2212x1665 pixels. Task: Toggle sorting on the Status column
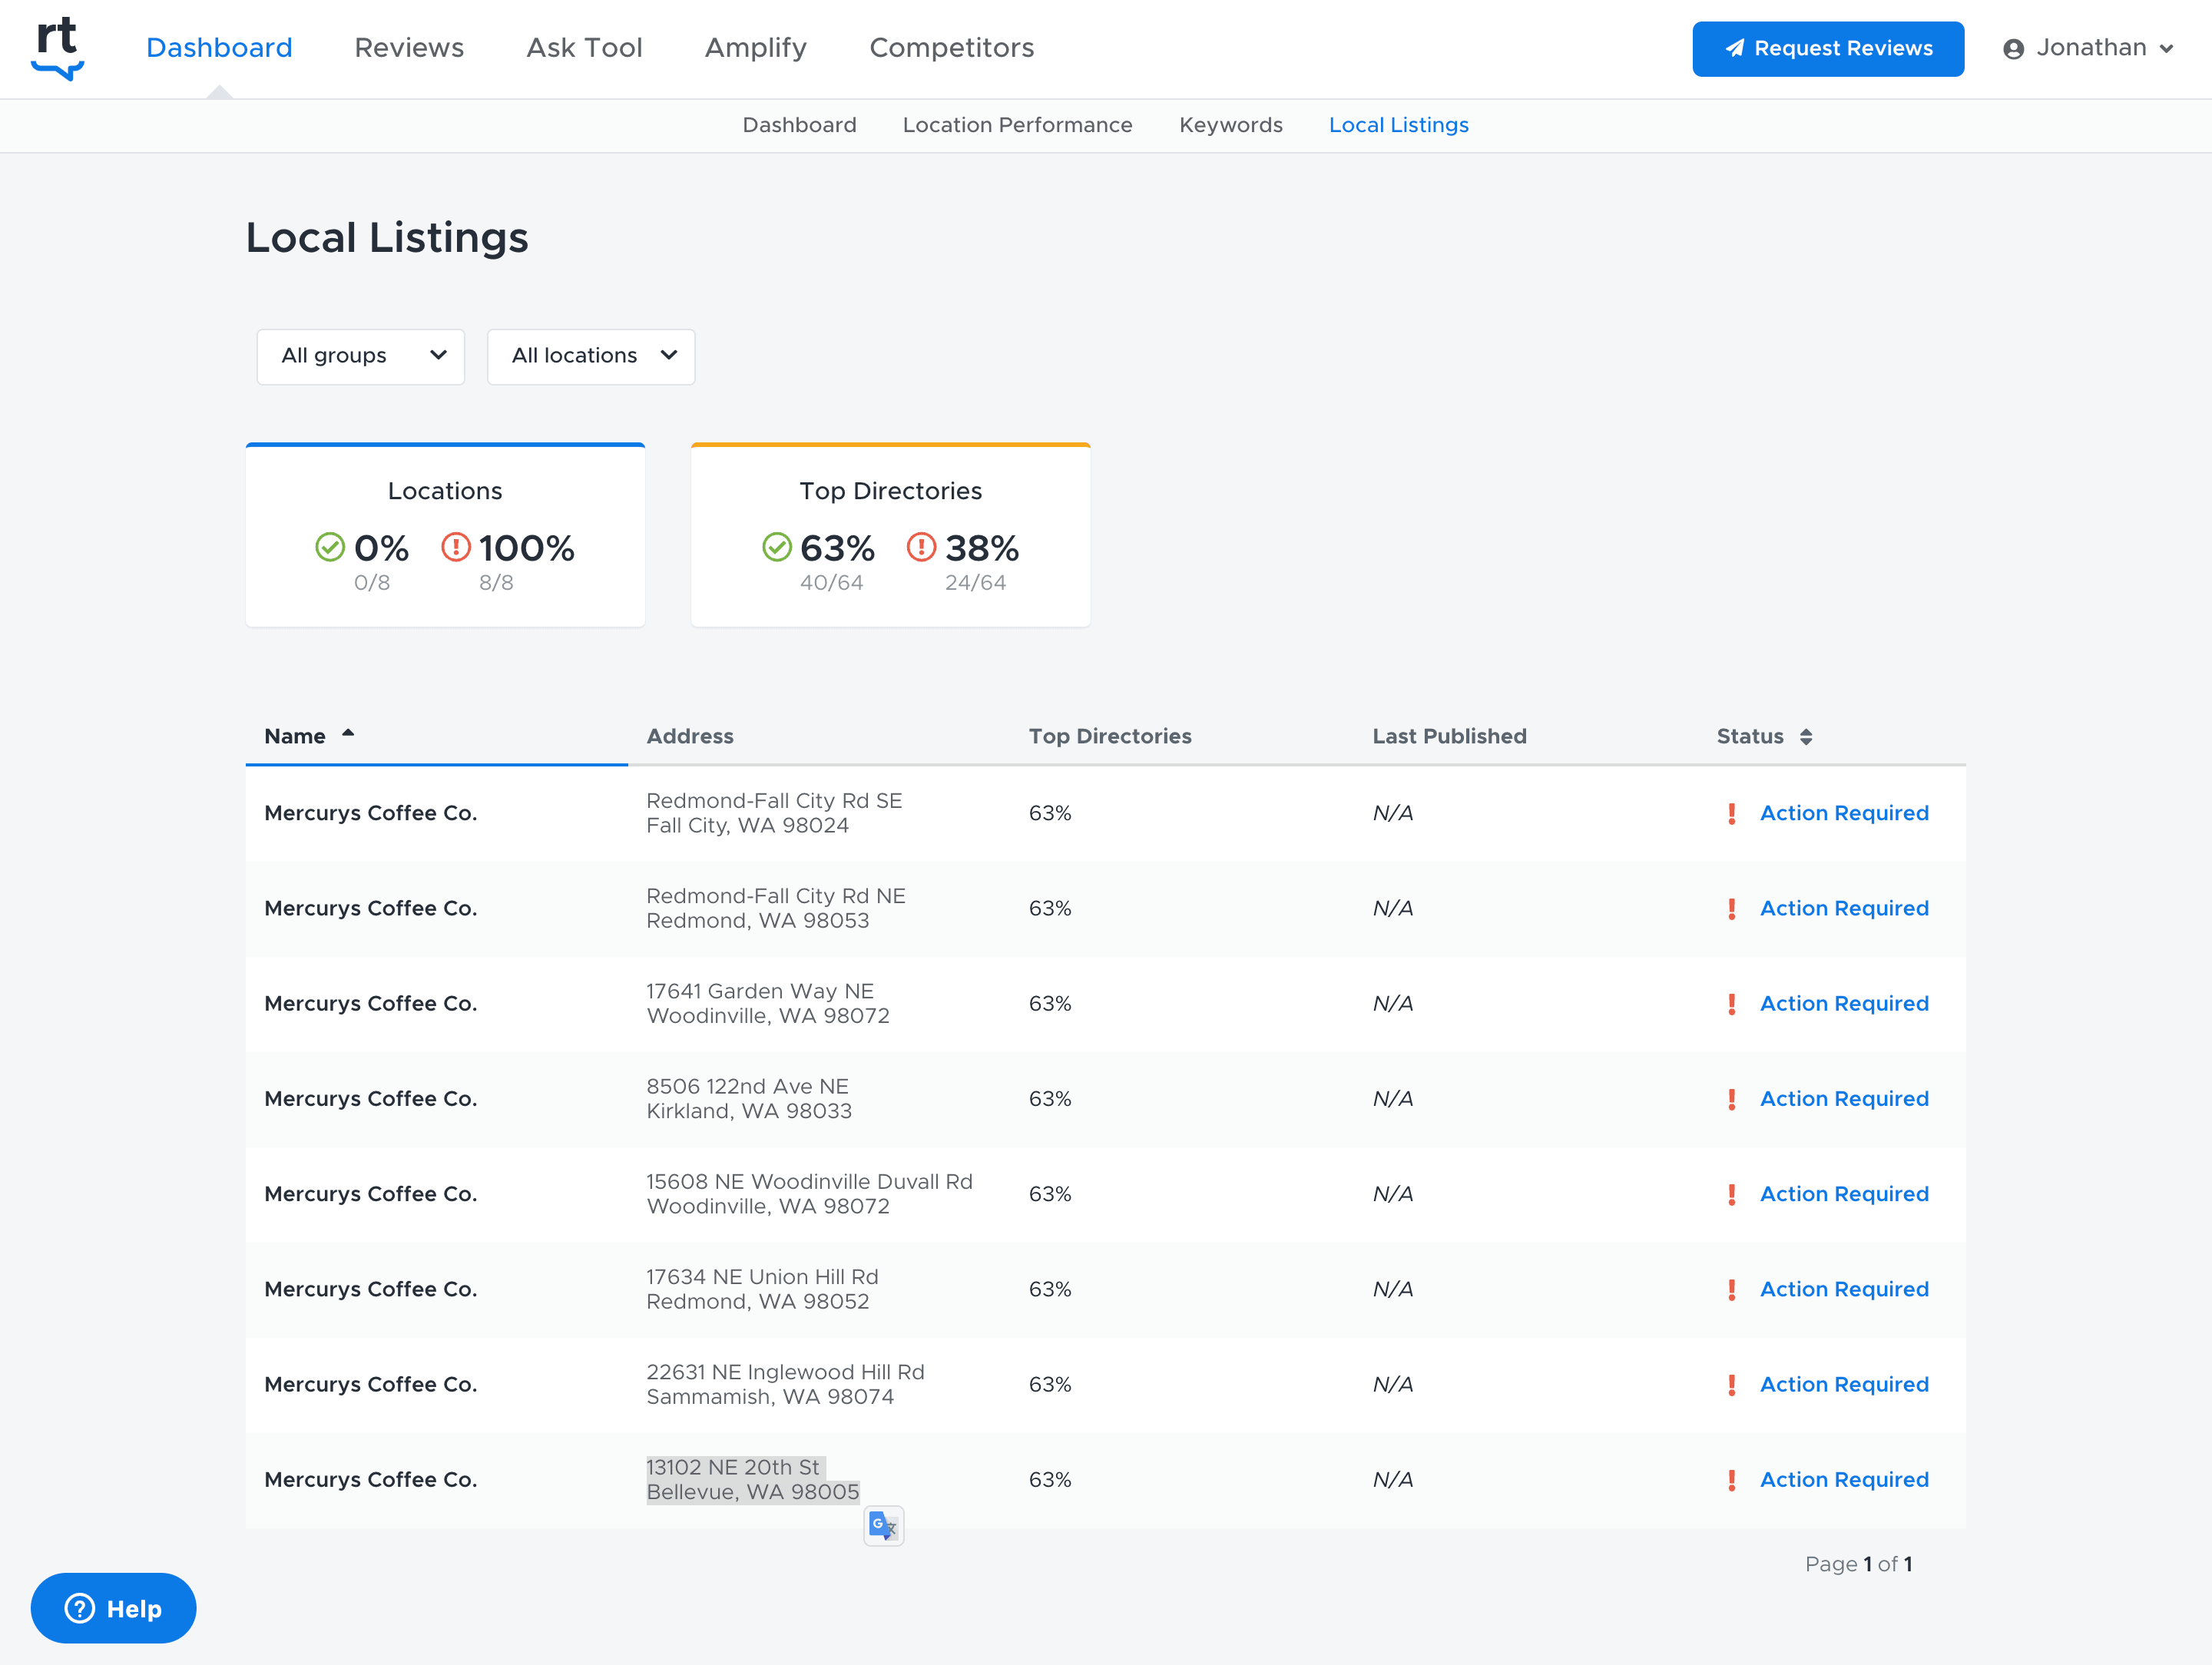click(x=1808, y=736)
